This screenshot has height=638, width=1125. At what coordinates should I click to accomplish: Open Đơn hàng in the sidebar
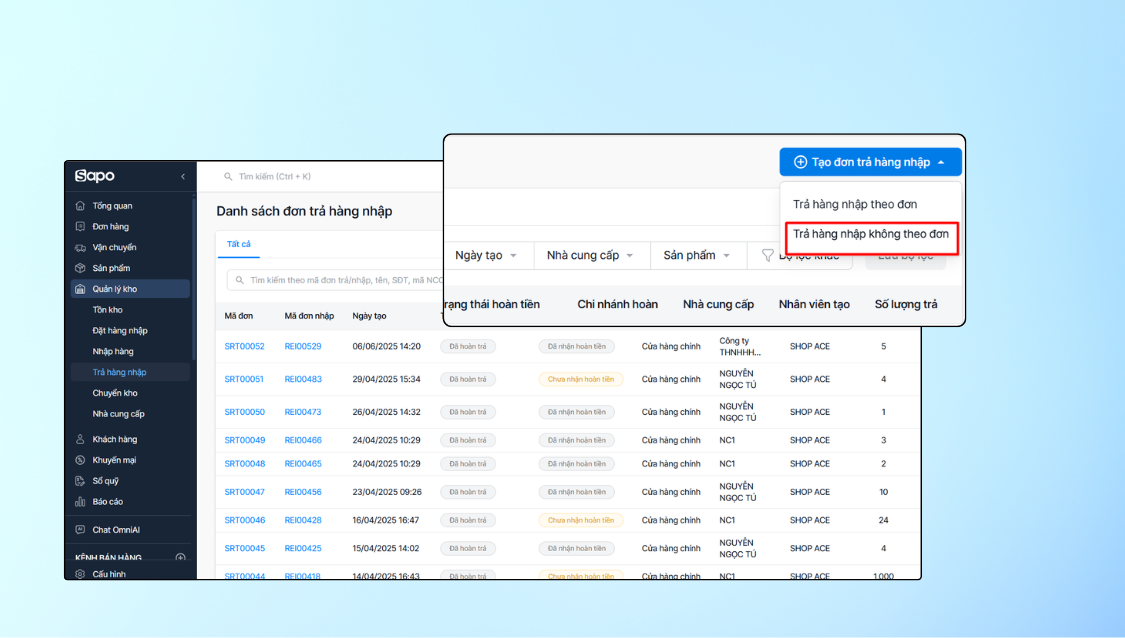110,227
